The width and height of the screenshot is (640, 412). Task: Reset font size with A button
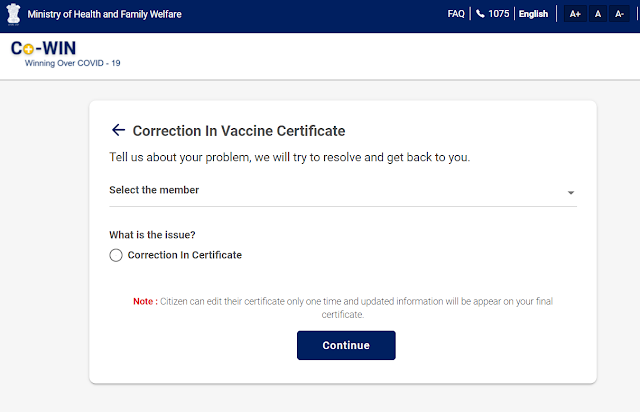[x=597, y=14]
